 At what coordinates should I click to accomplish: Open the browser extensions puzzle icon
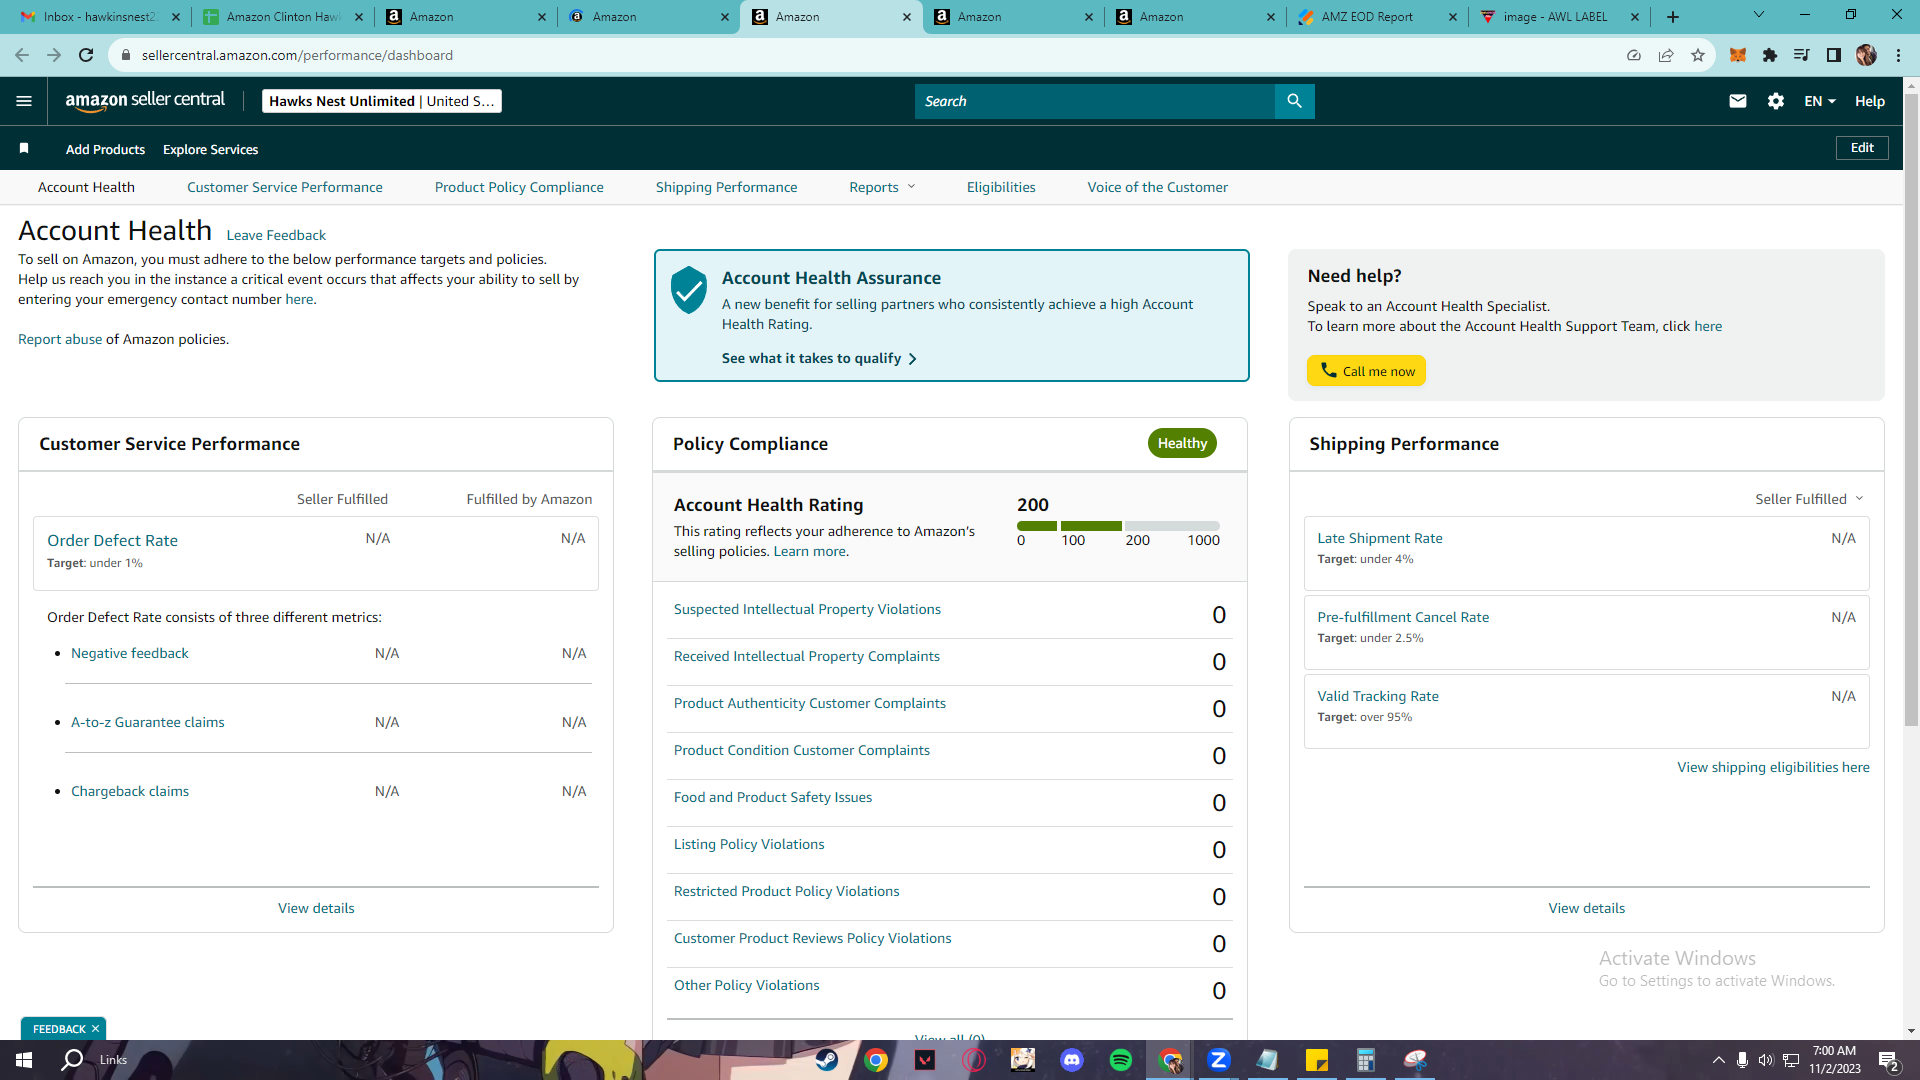(1770, 55)
